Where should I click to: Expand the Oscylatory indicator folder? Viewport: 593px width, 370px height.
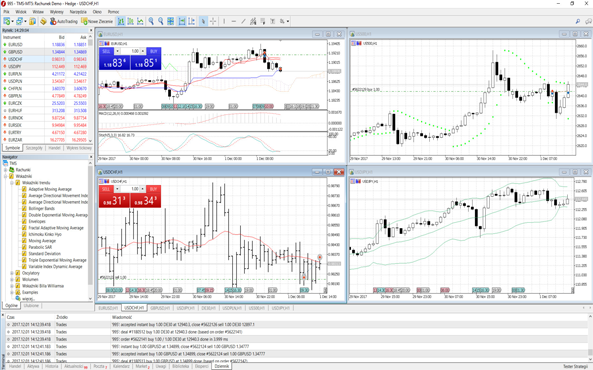pos(12,273)
